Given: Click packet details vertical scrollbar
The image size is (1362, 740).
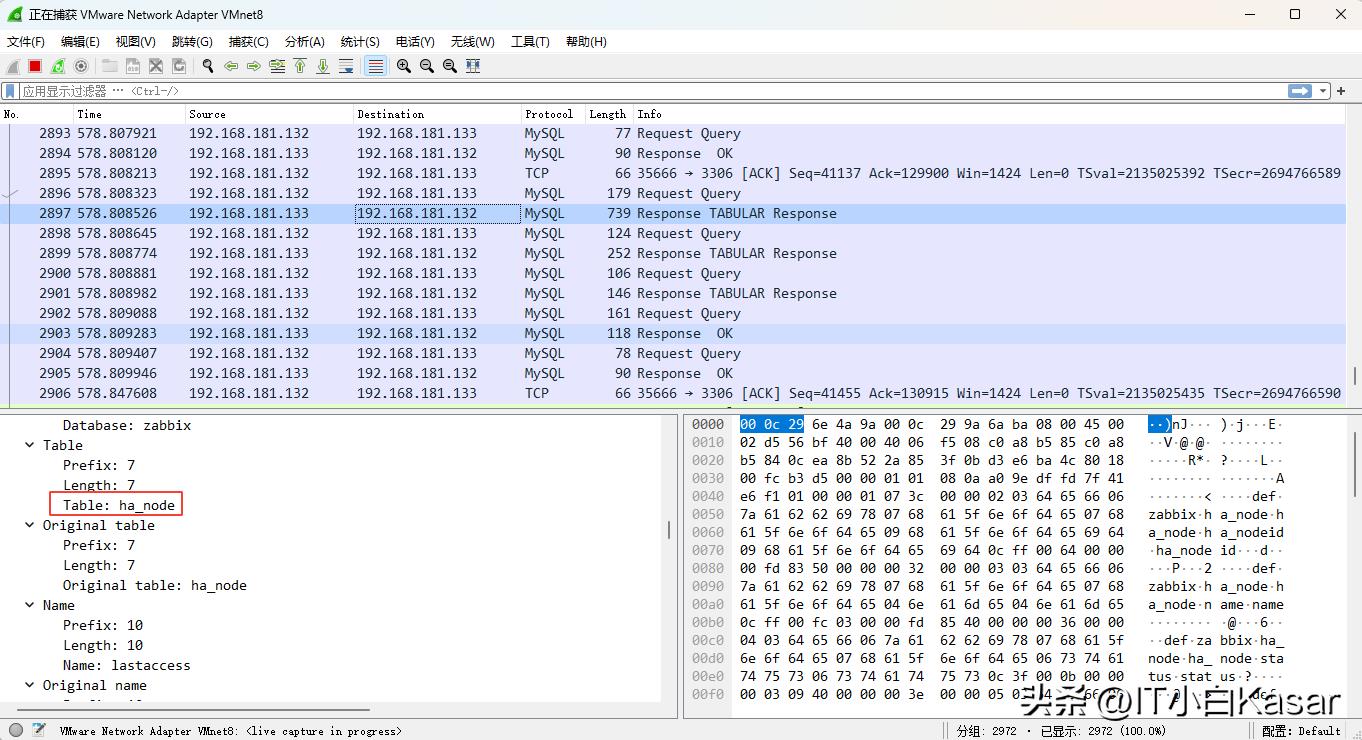Looking at the screenshot, I should [x=668, y=530].
